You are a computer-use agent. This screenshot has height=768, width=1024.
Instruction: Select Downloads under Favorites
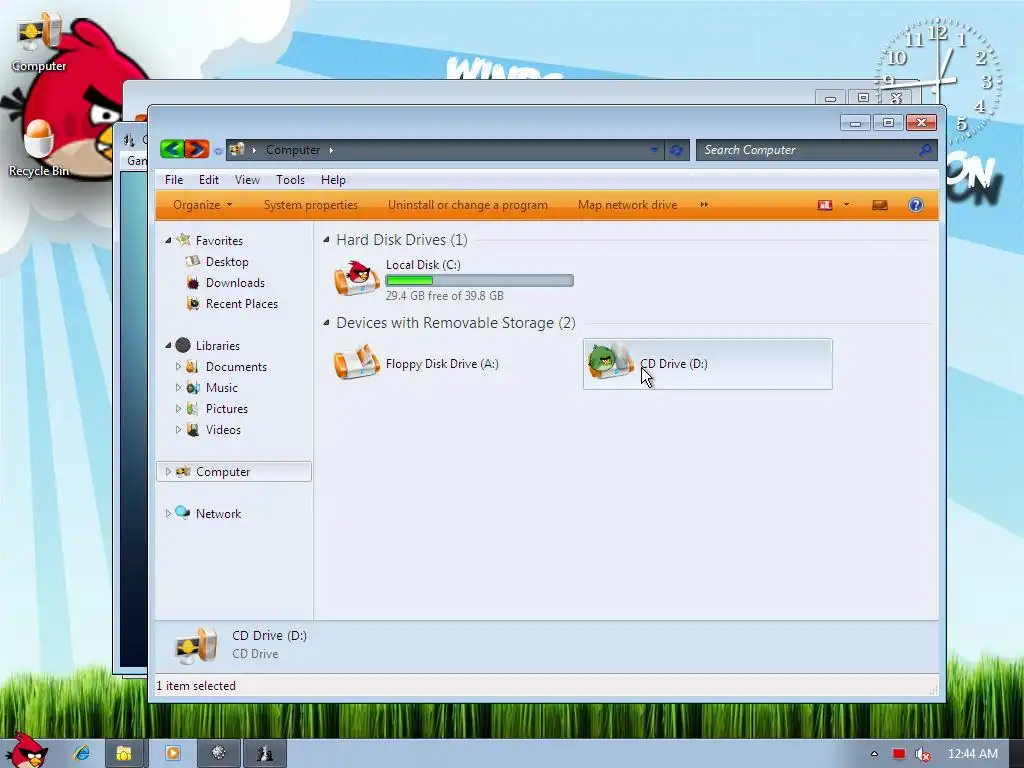(x=235, y=283)
